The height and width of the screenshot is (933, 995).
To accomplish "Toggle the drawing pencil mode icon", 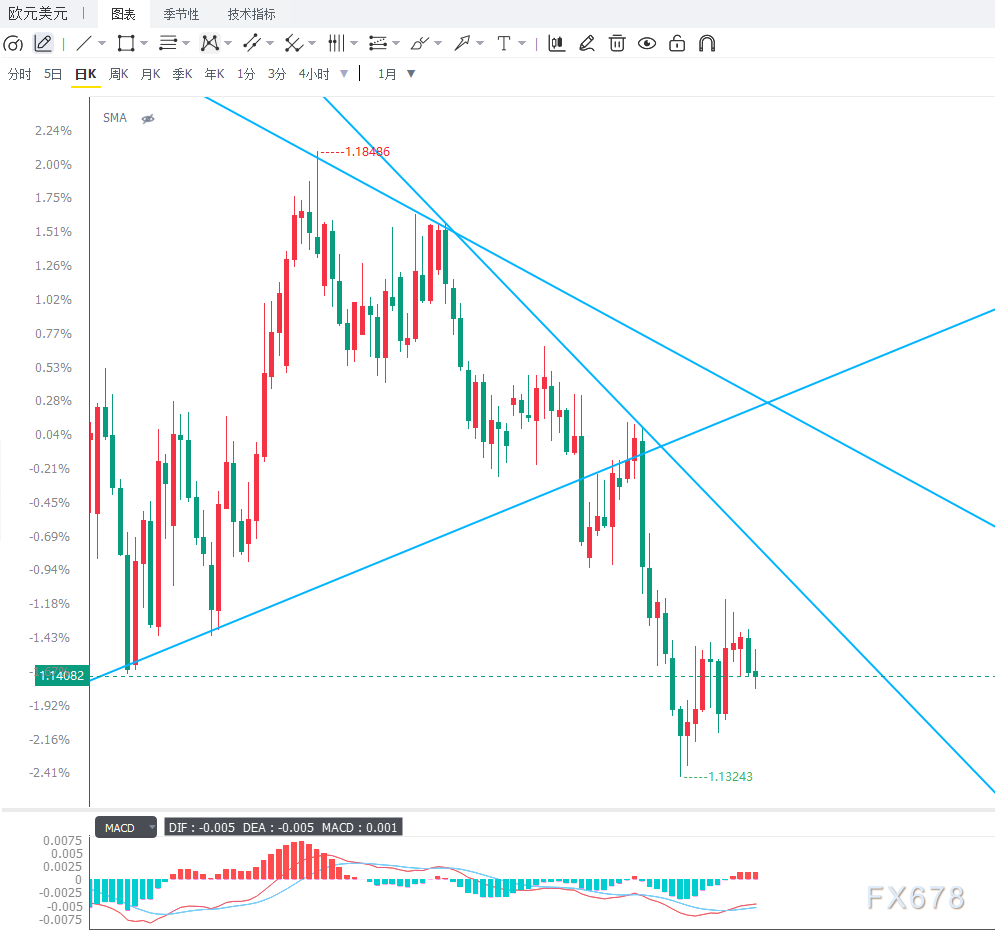I will tap(43, 43).
